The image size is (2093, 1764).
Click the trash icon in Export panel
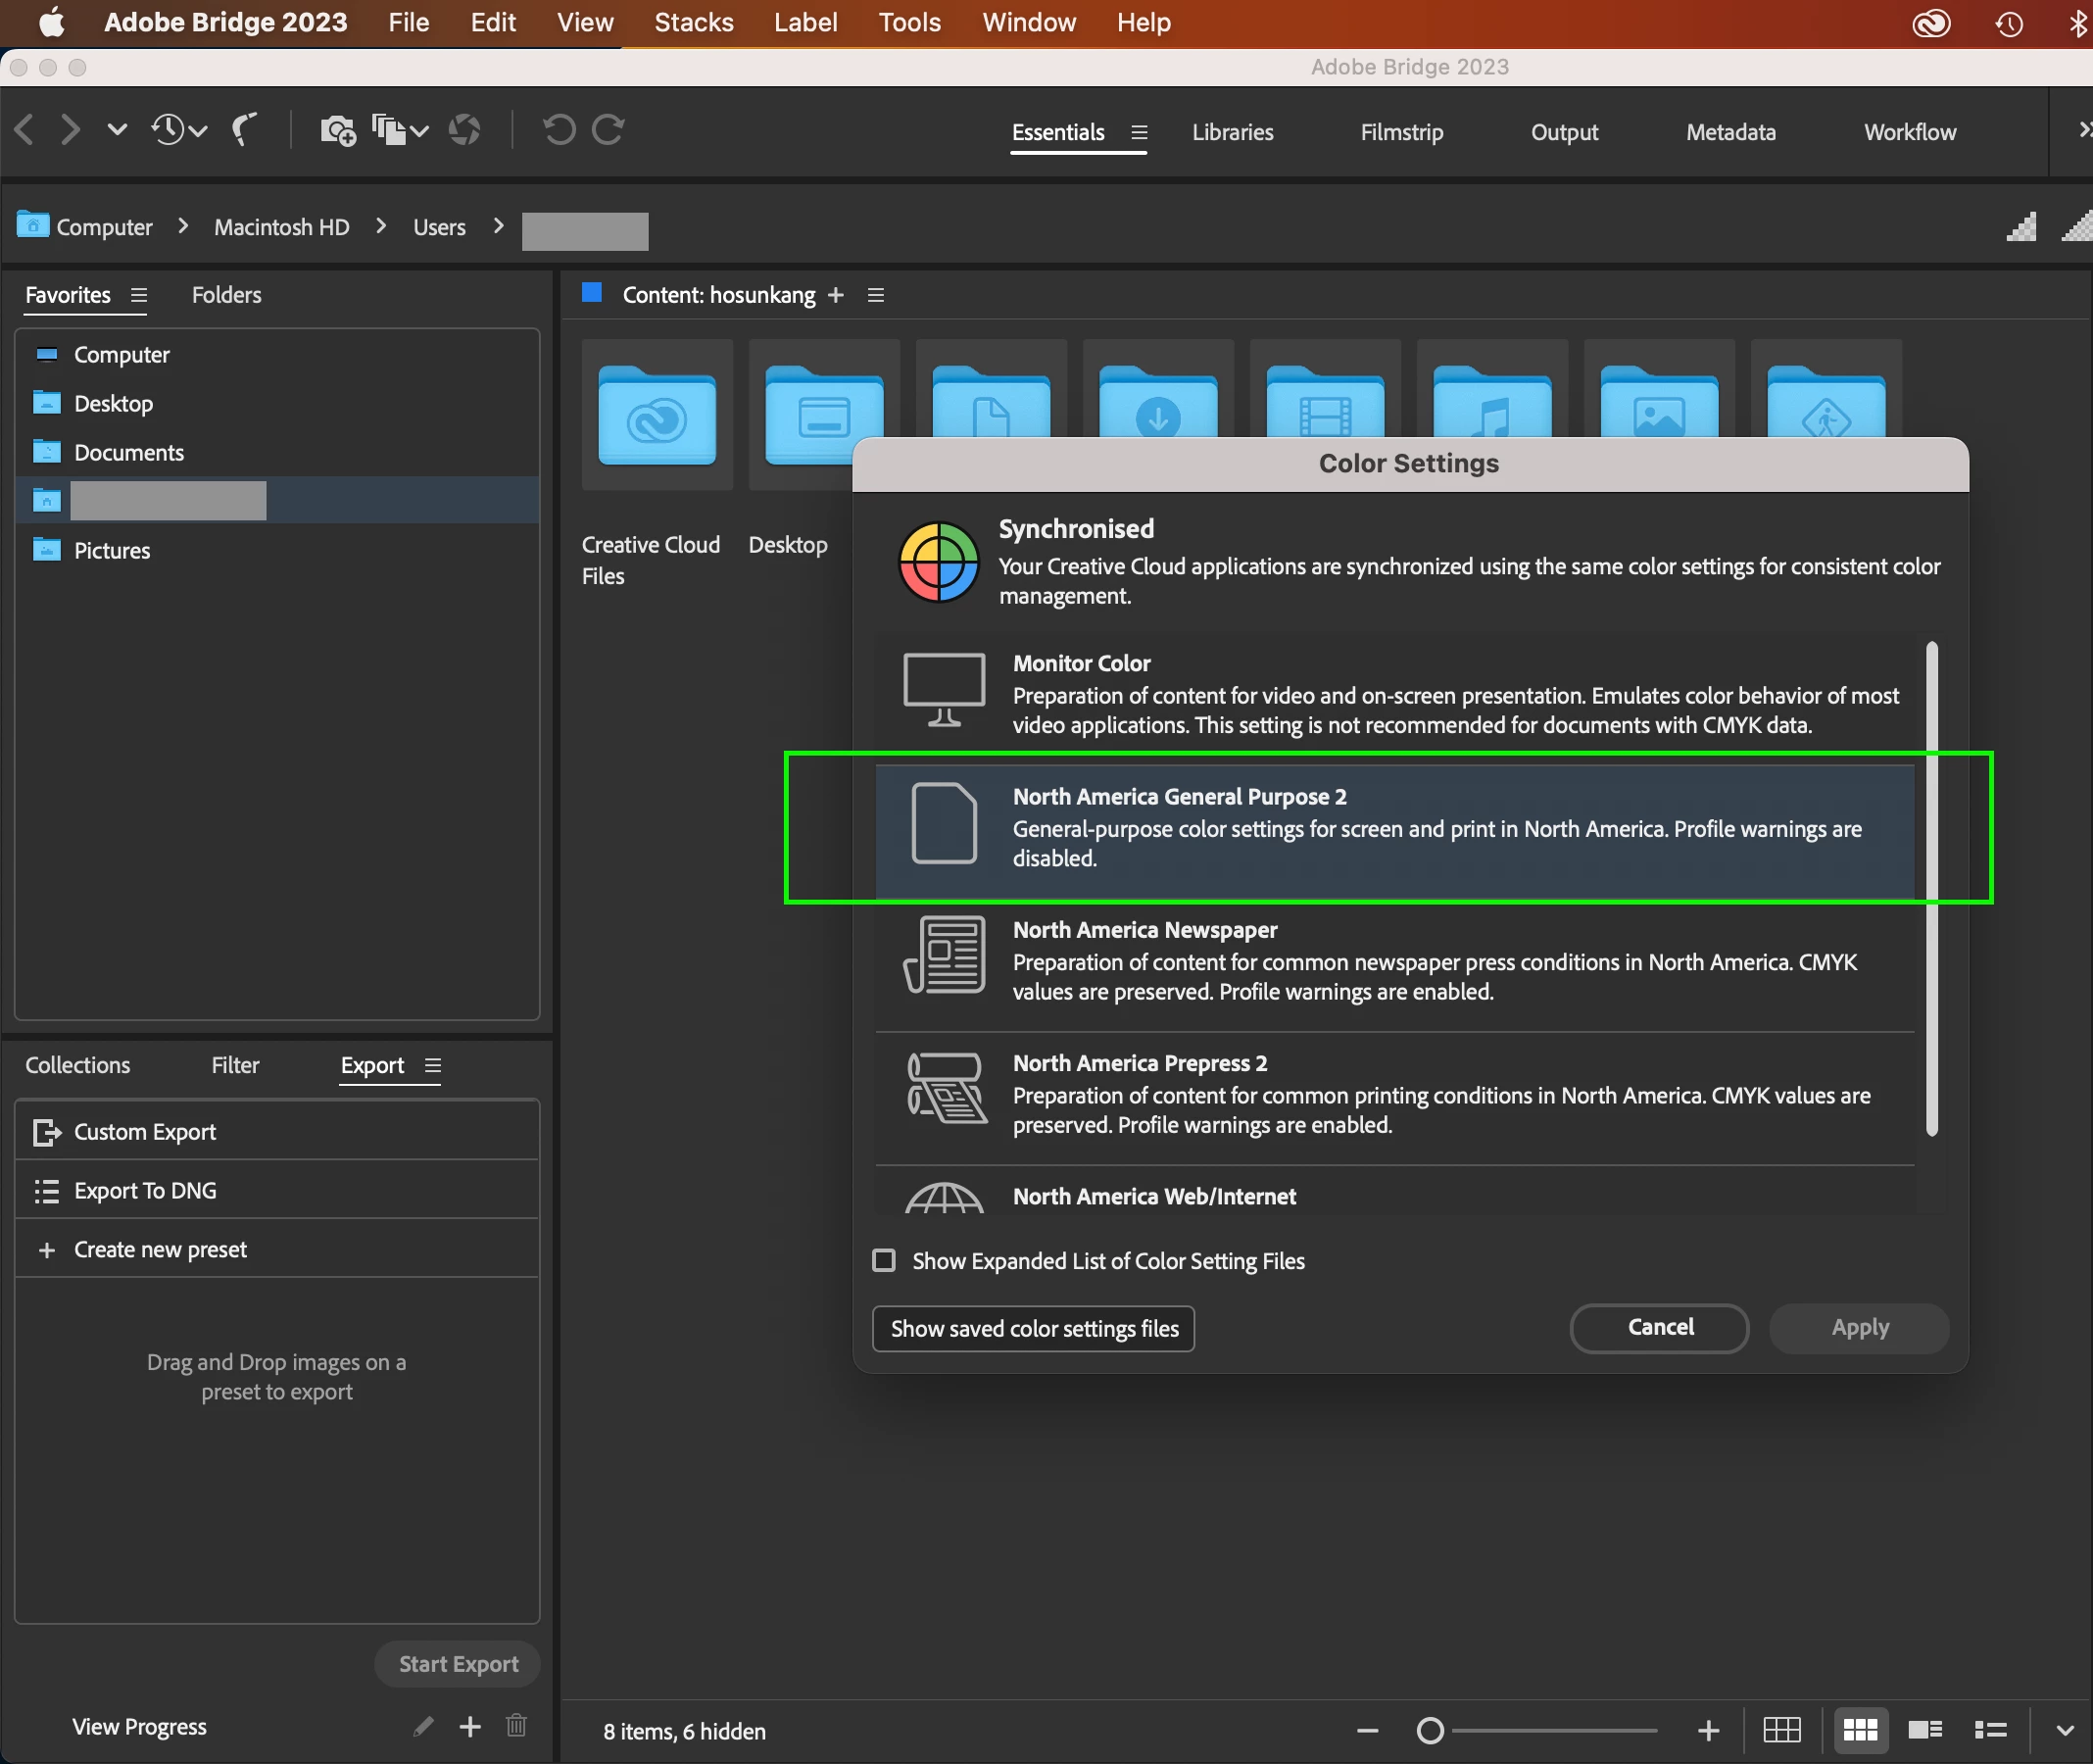[x=516, y=1725]
